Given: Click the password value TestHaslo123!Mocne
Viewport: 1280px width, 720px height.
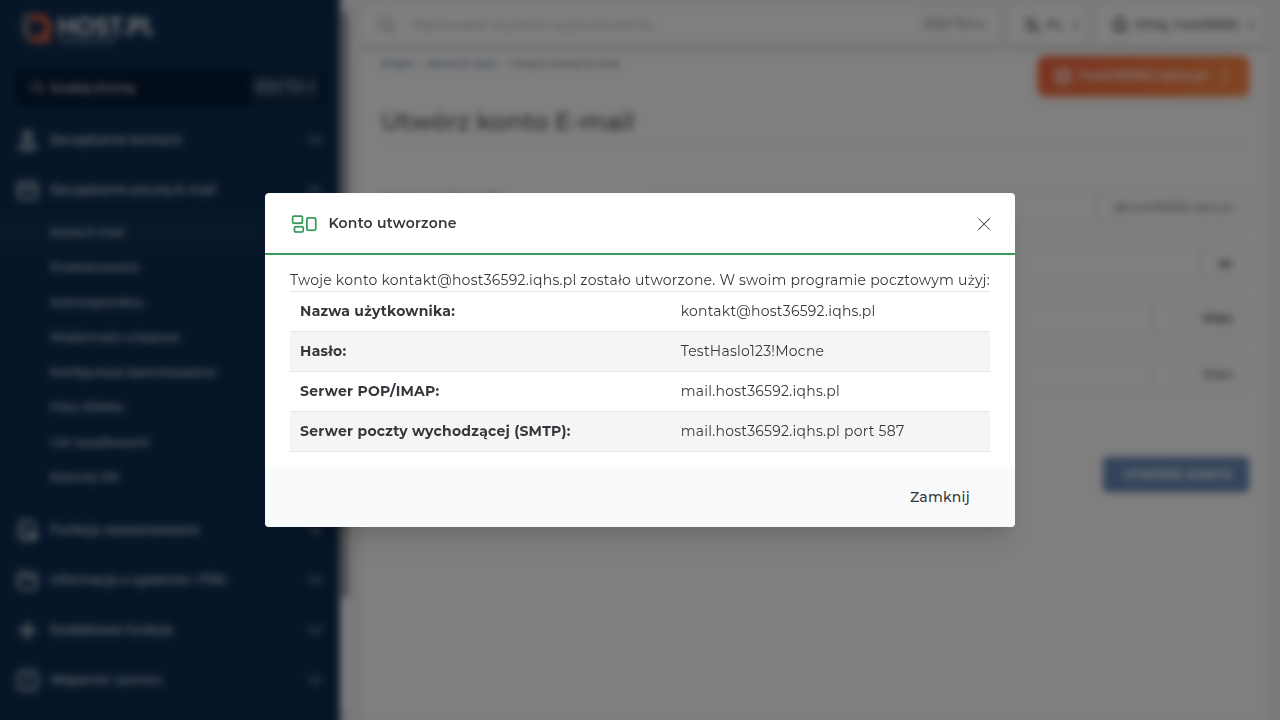Looking at the screenshot, I should 752,351.
